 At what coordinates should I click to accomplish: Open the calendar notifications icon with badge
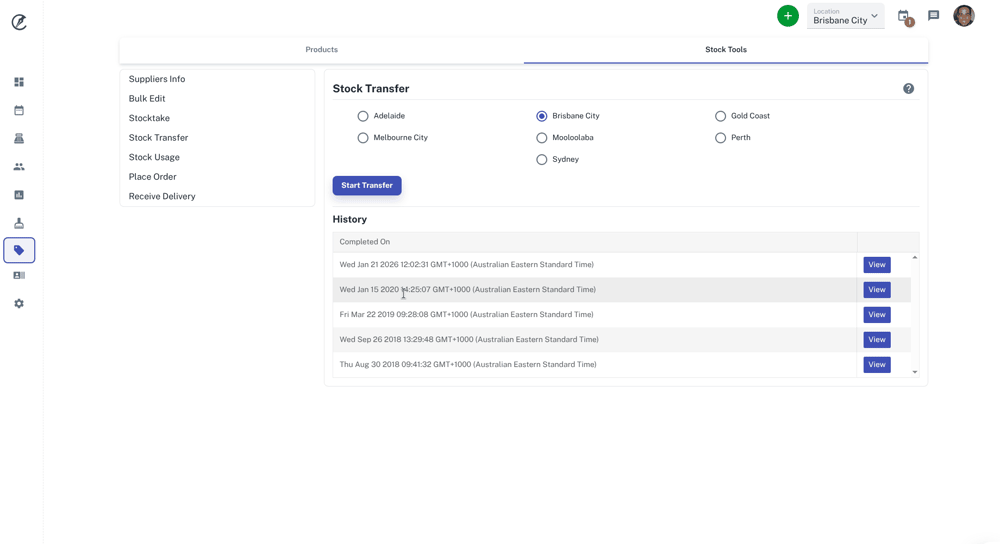point(904,17)
